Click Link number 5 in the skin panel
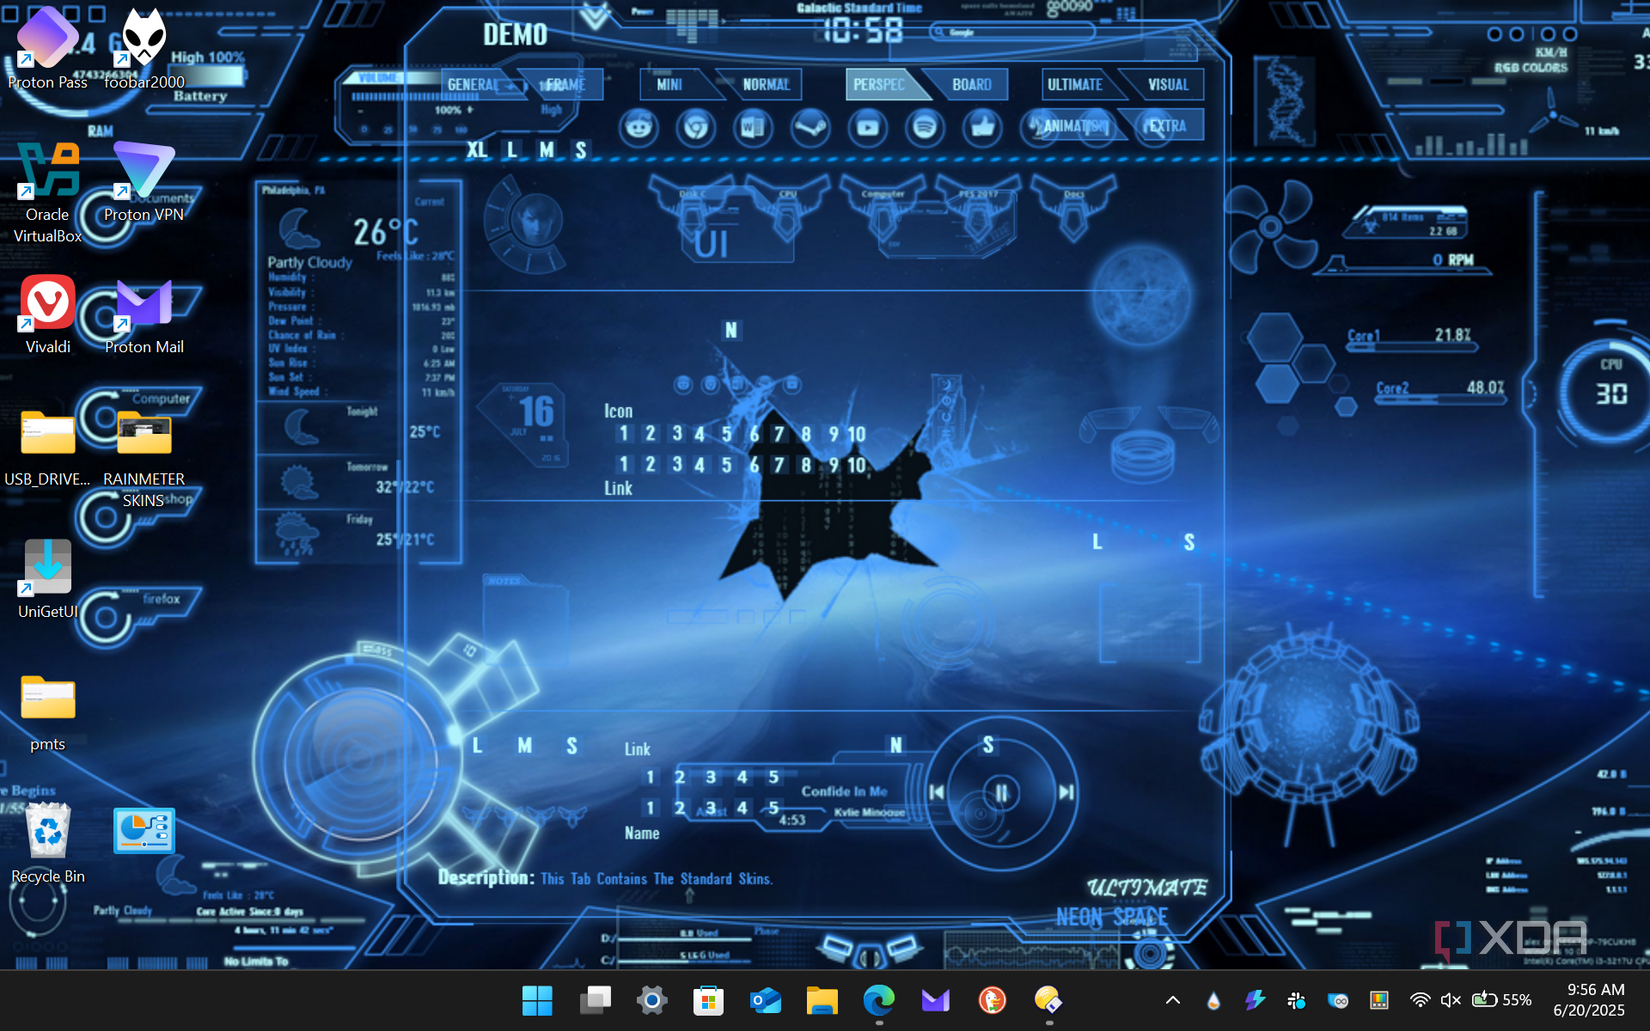The height and width of the screenshot is (1031, 1650). pos(773,776)
